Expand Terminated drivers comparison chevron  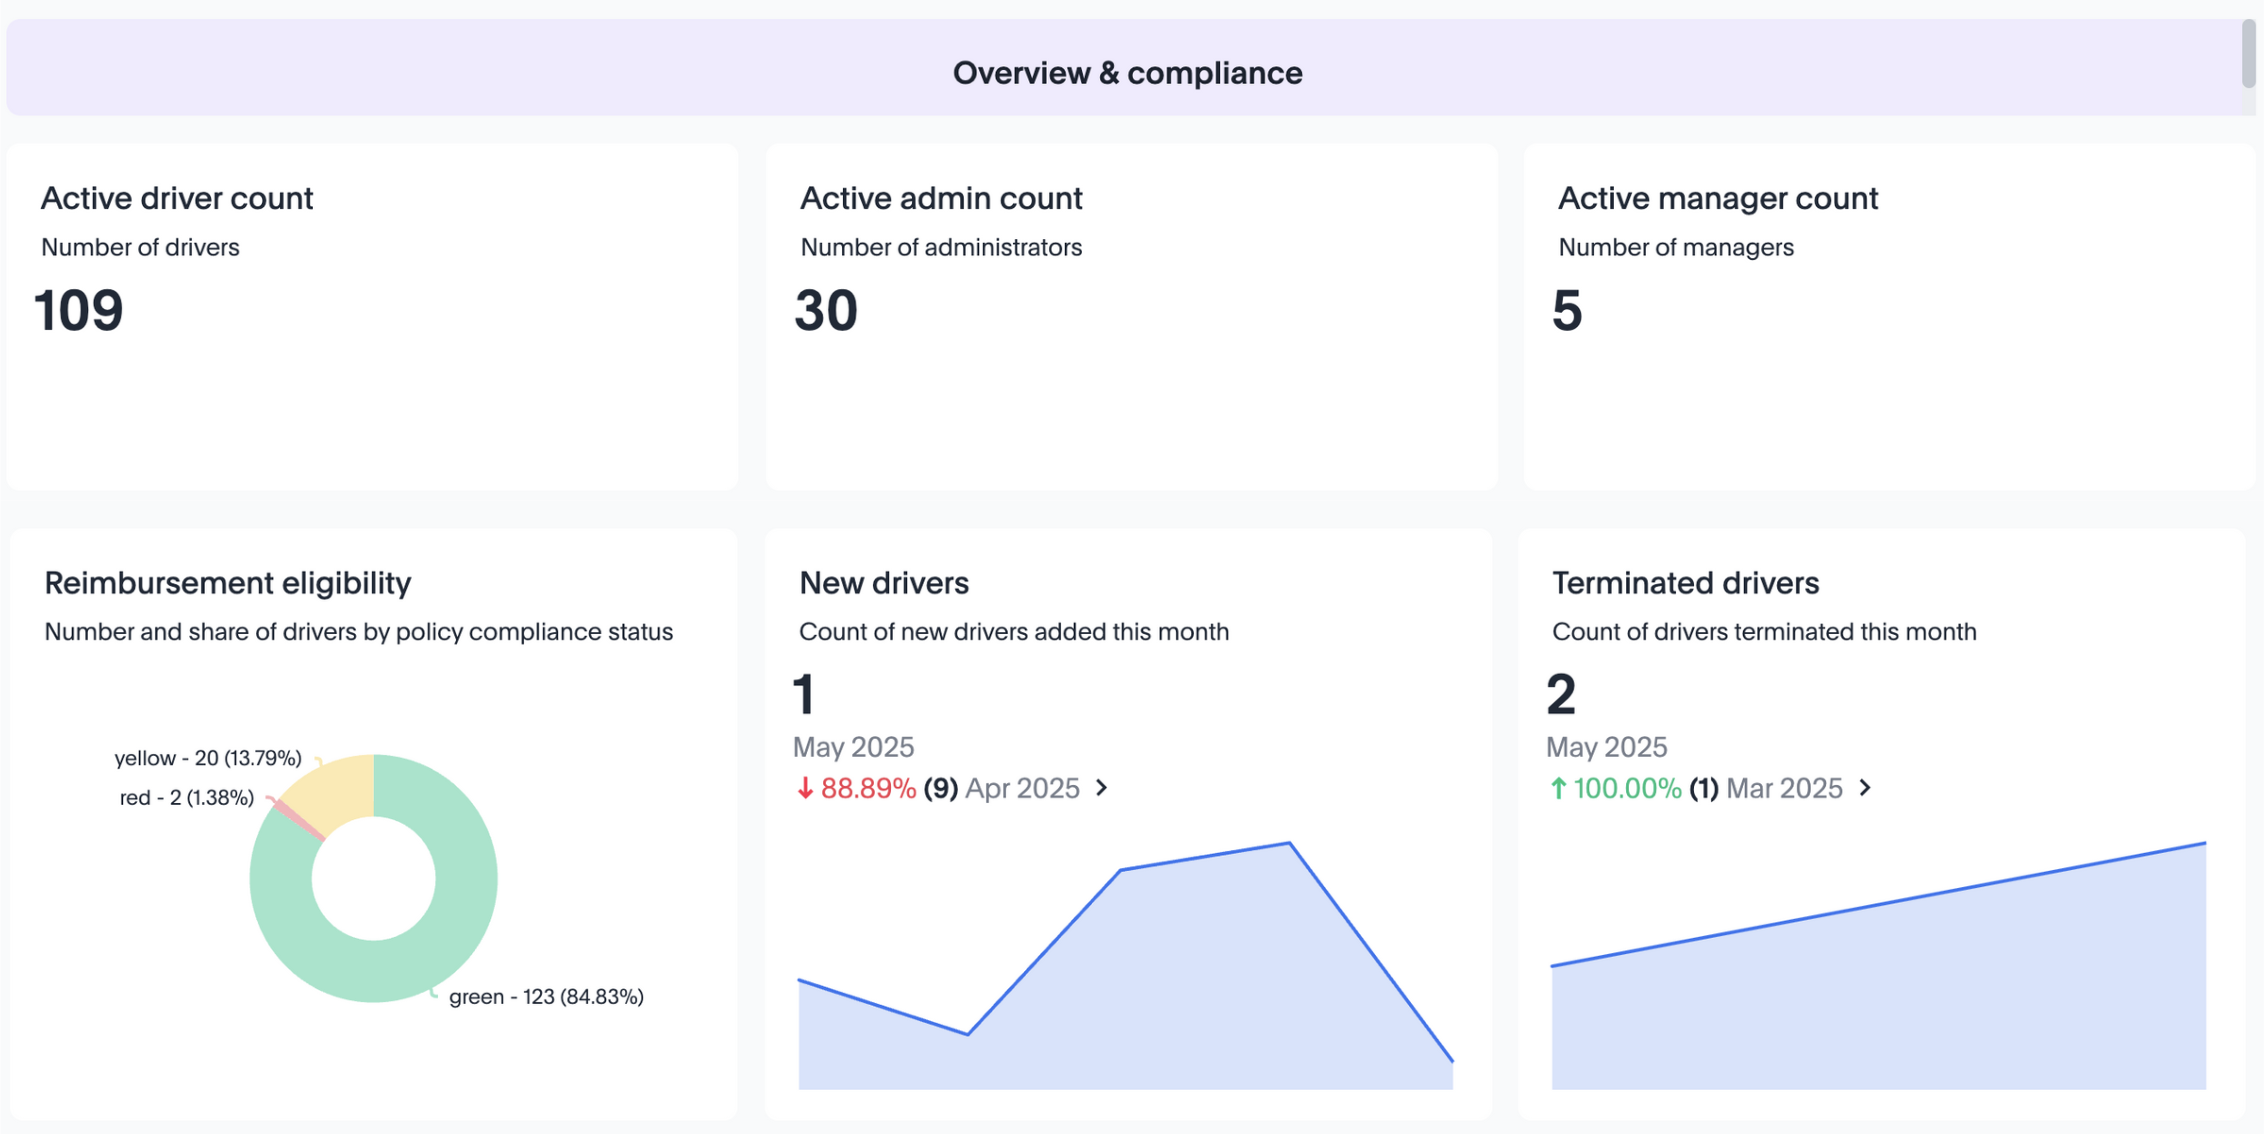pos(1865,788)
